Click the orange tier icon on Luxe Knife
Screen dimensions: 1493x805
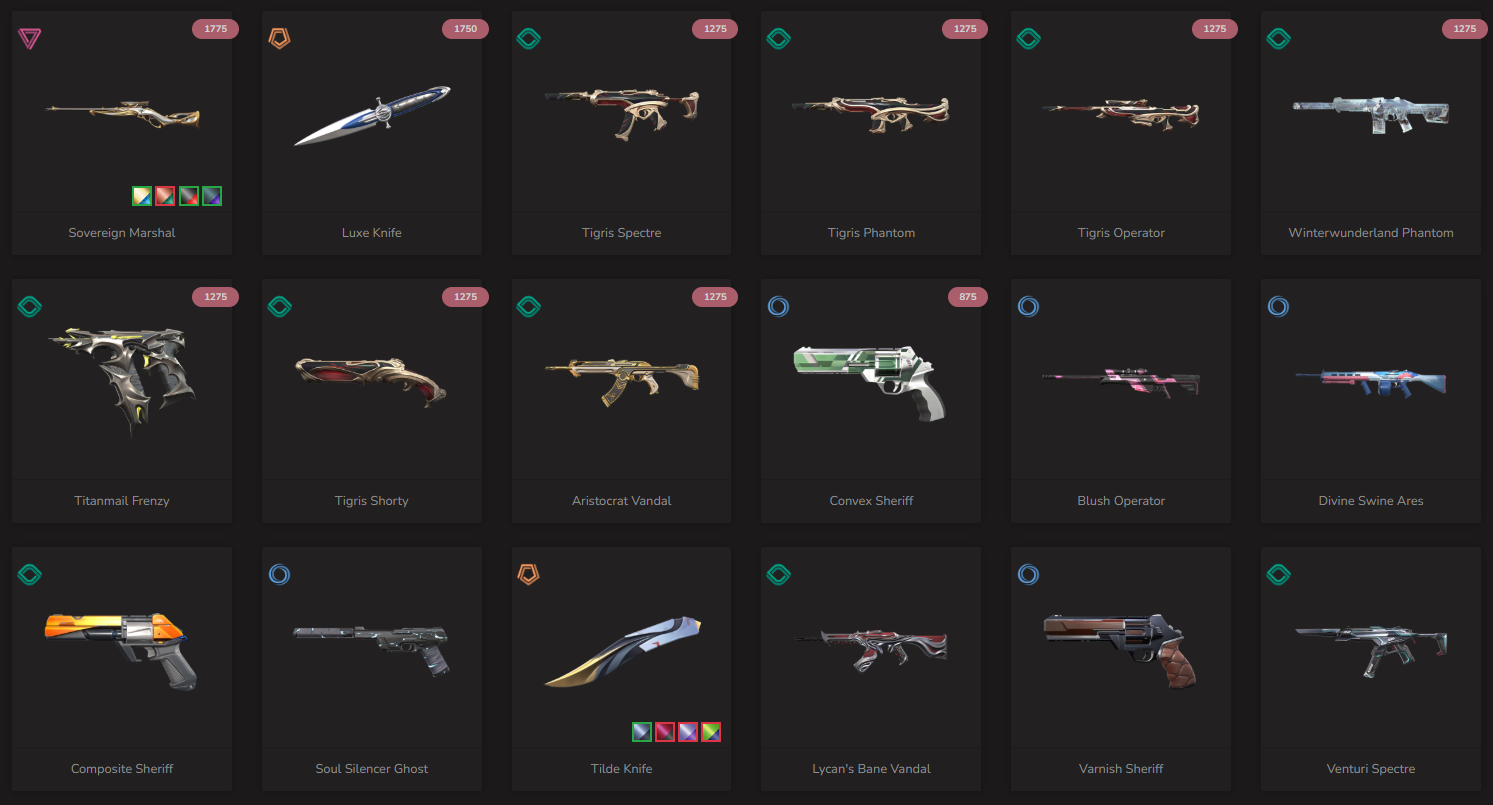[279, 39]
